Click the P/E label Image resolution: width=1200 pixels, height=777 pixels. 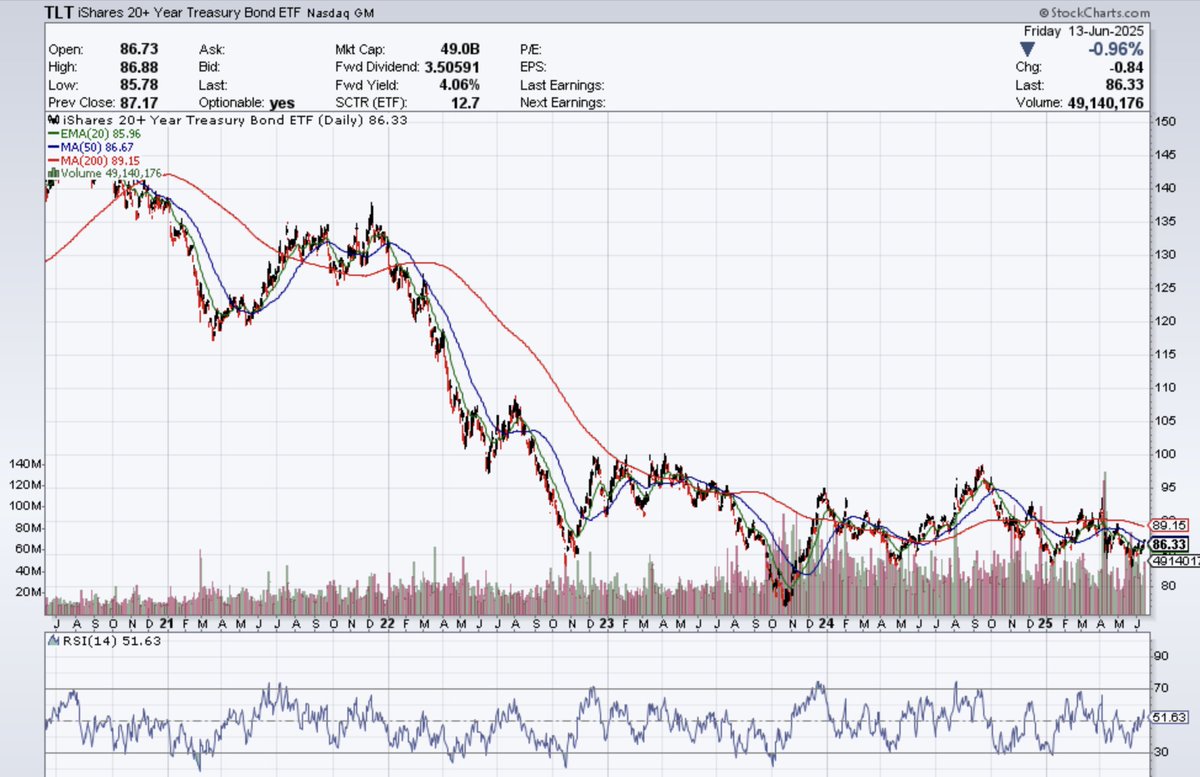(x=531, y=49)
